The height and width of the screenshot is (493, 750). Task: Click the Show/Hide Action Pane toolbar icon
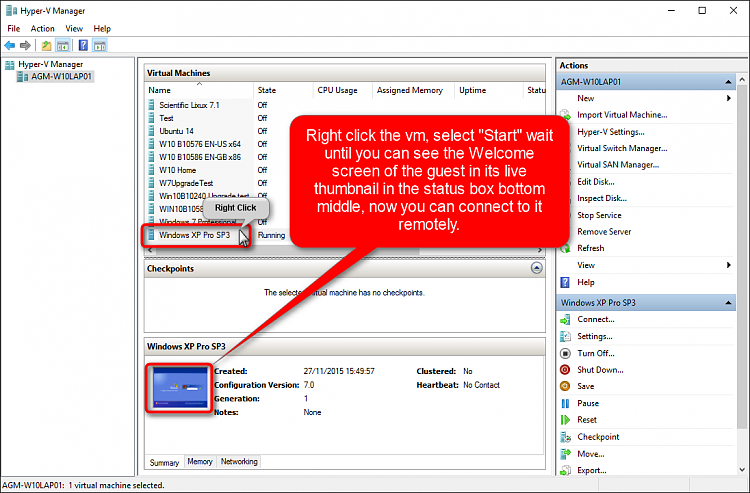click(x=99, y=45)
